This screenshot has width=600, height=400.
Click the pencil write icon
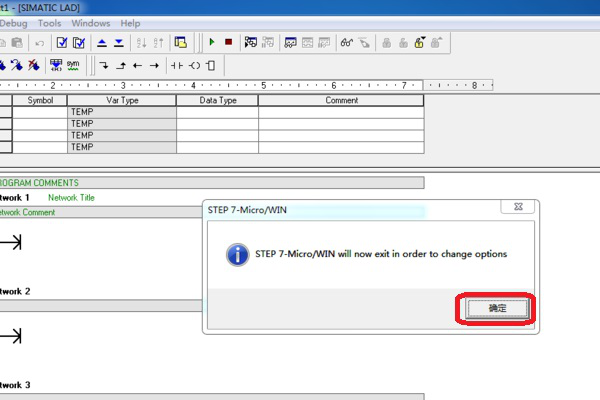click(x=364, y=42)
